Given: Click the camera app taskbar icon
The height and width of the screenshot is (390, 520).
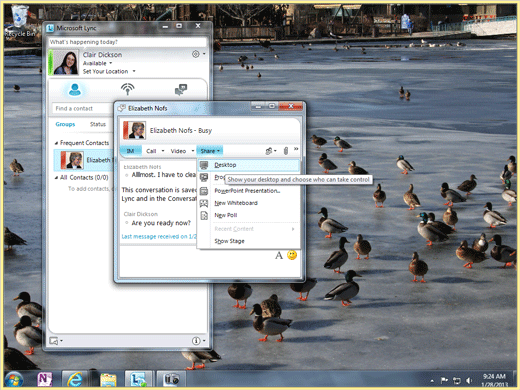Looking at the screenshot, I should click(171, 379).
